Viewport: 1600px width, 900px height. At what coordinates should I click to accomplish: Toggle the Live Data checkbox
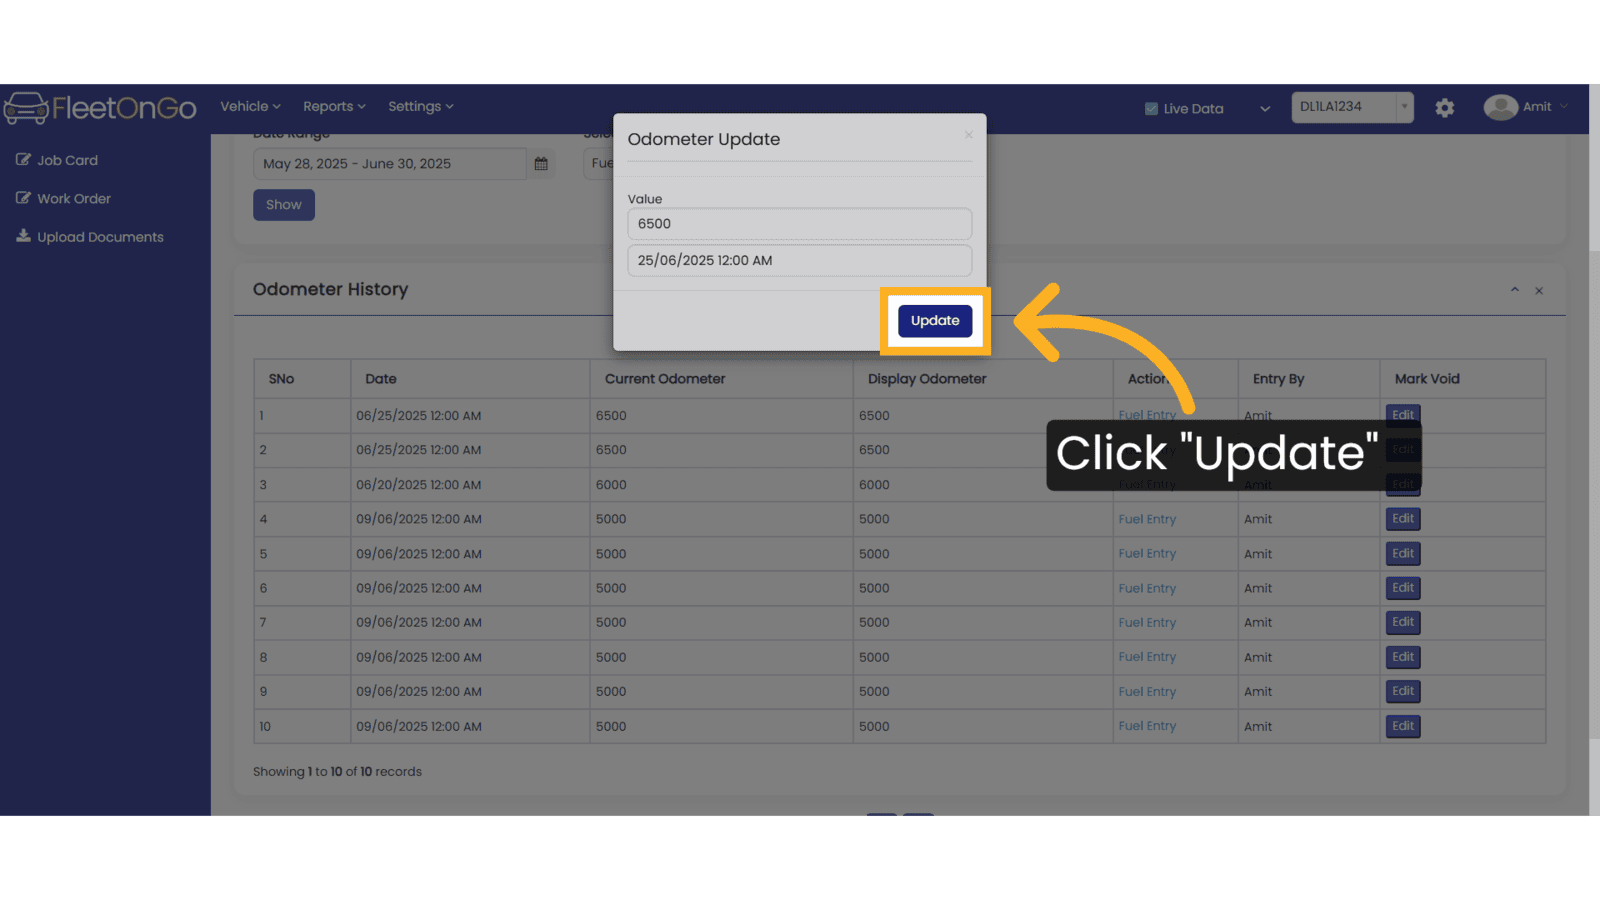(x=1151, y=109)
